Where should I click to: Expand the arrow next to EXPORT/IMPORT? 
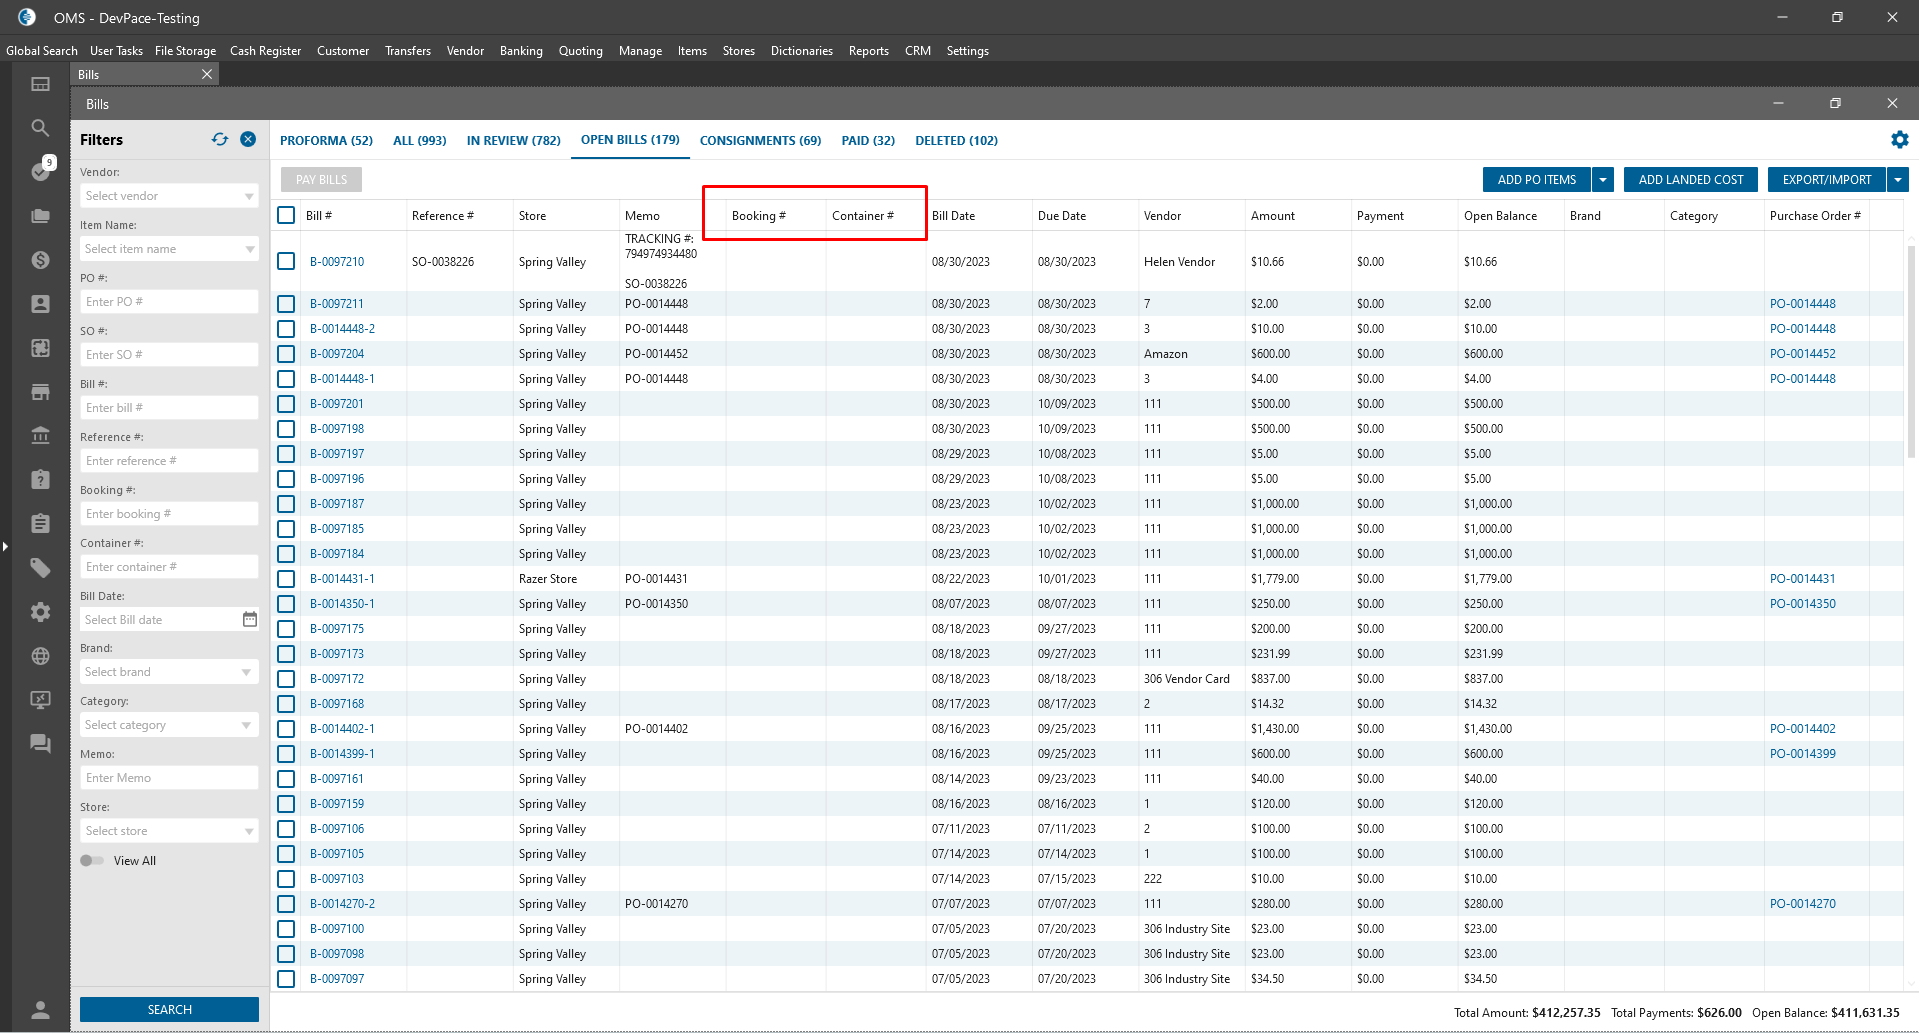(x=1897, y=180)
